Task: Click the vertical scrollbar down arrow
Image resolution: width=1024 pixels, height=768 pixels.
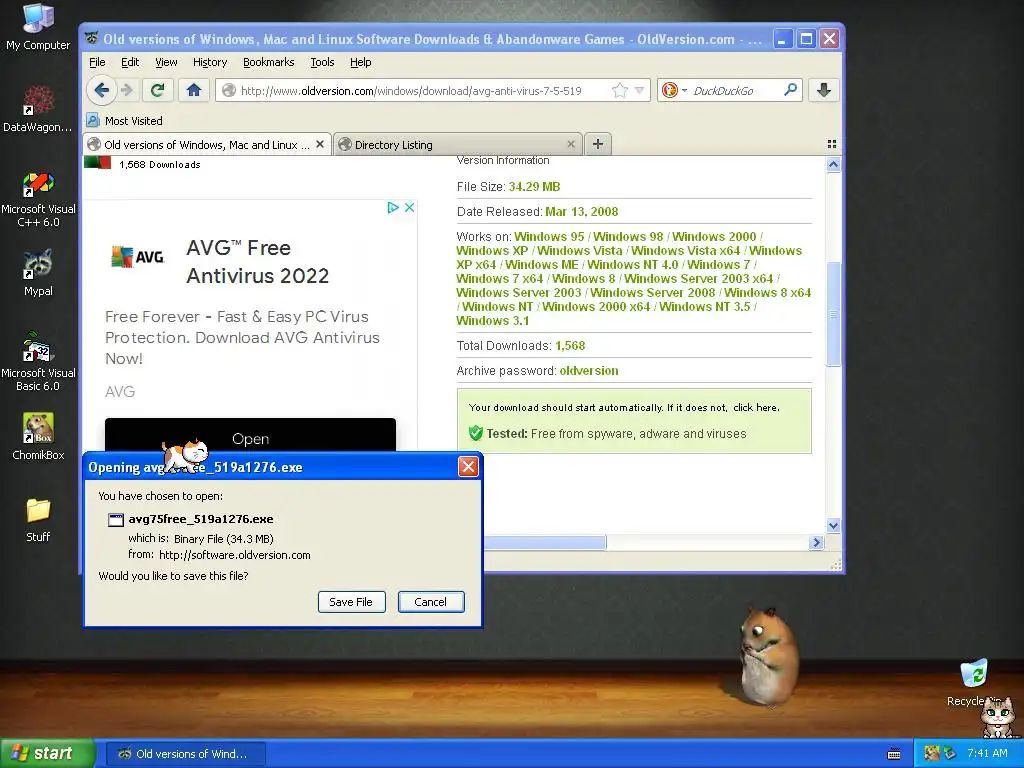Action: (x=833, y=525)
